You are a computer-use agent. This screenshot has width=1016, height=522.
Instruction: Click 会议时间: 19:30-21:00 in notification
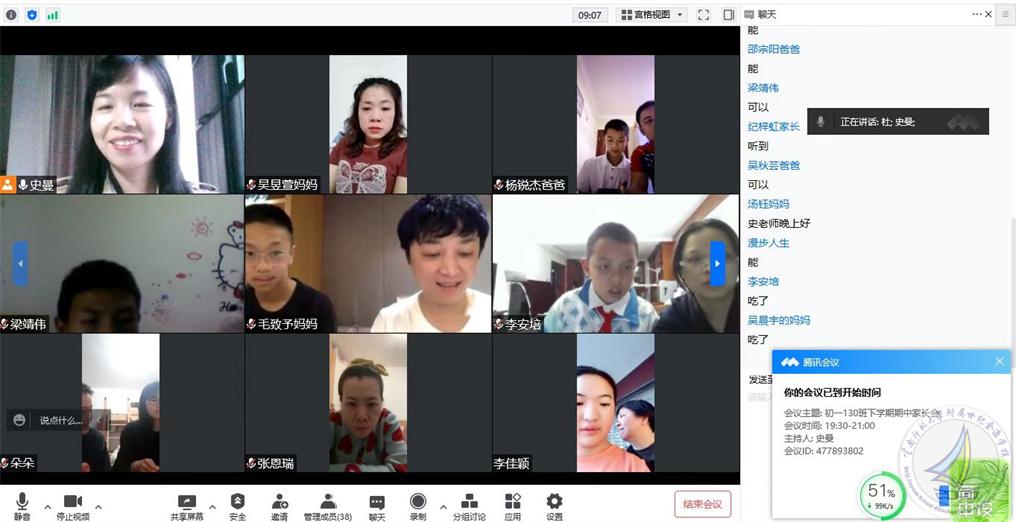(829, 426)
